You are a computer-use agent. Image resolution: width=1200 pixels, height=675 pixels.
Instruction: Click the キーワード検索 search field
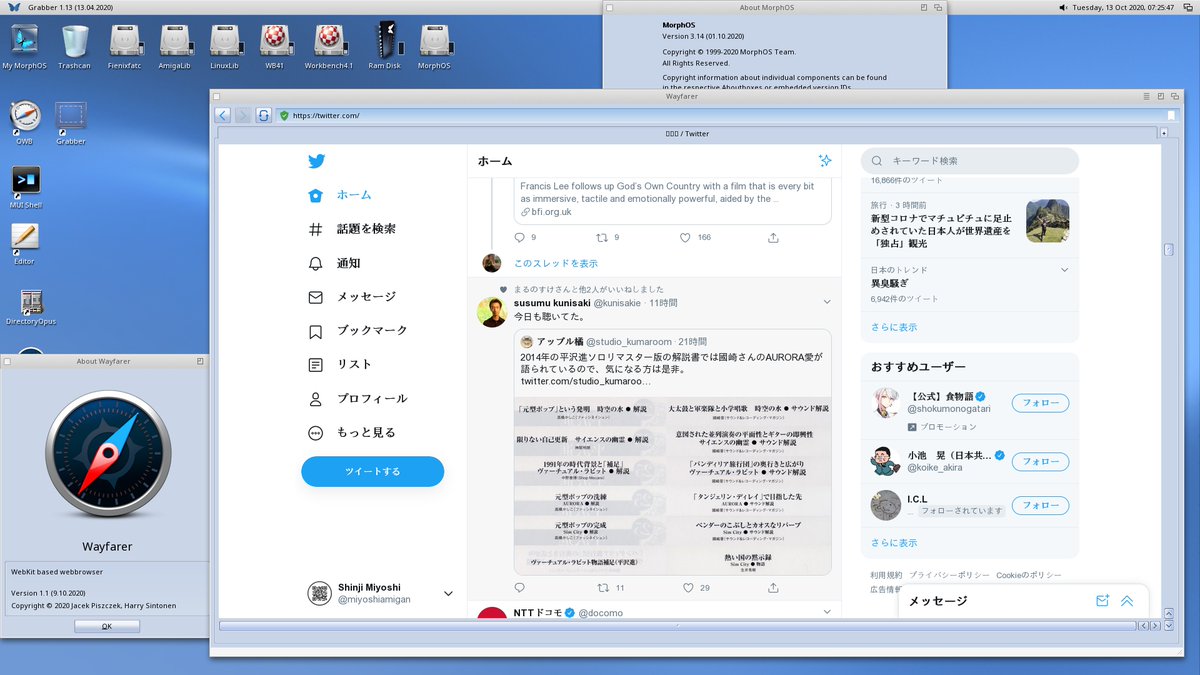(970, 161)
